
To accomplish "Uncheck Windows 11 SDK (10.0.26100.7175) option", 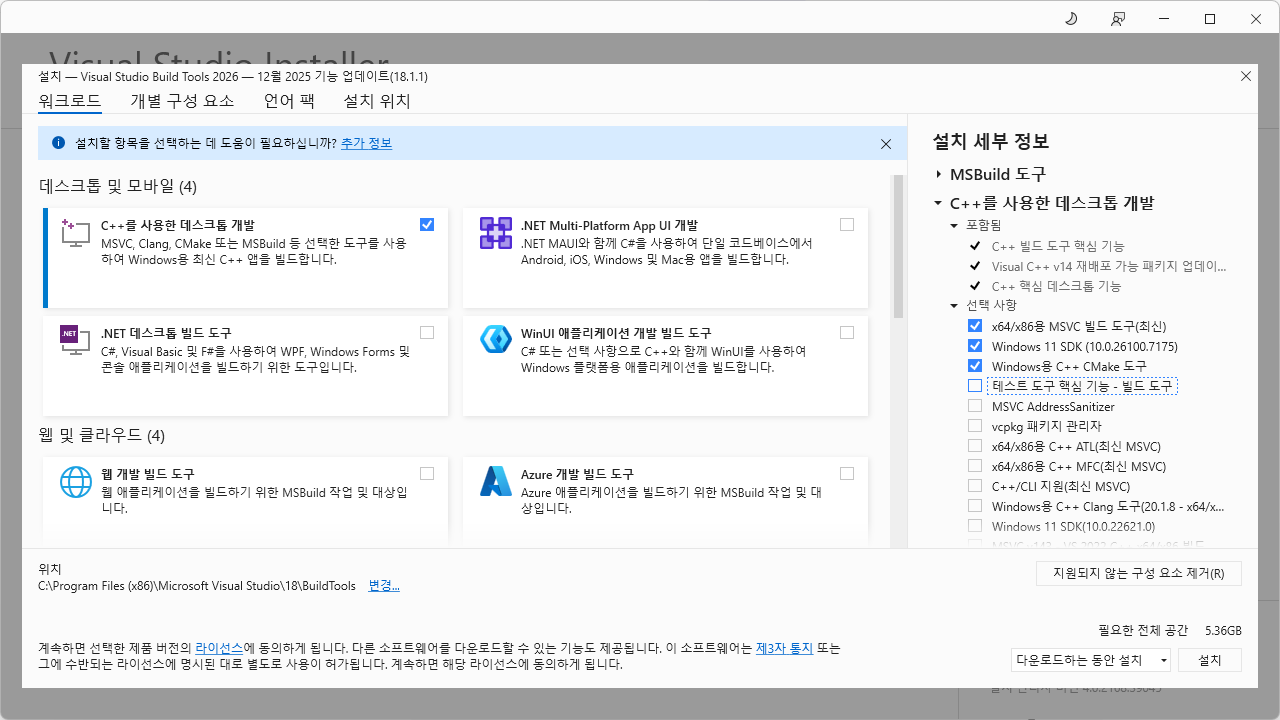I will coord(975,346).
